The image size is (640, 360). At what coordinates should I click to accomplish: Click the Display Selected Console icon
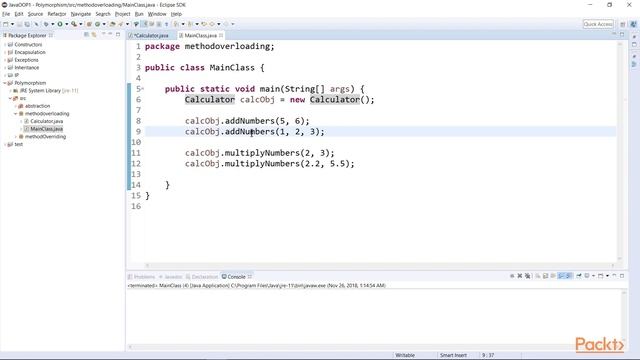pos(587,276)
